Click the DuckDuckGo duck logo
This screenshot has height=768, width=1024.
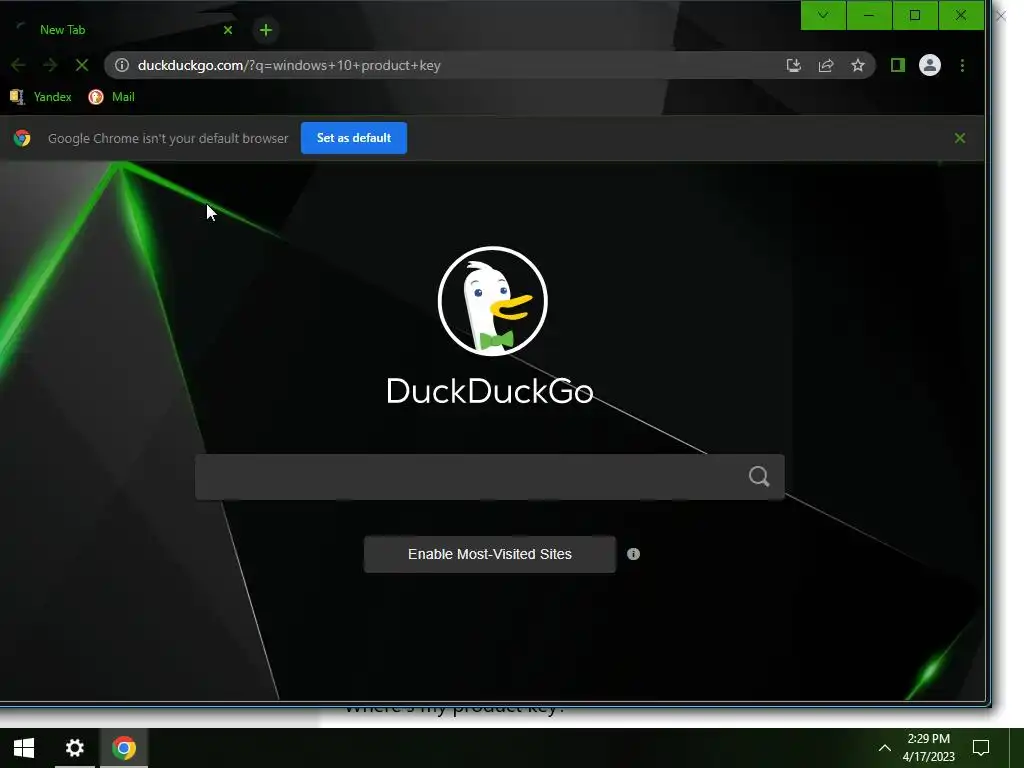(x=492, y=301)
